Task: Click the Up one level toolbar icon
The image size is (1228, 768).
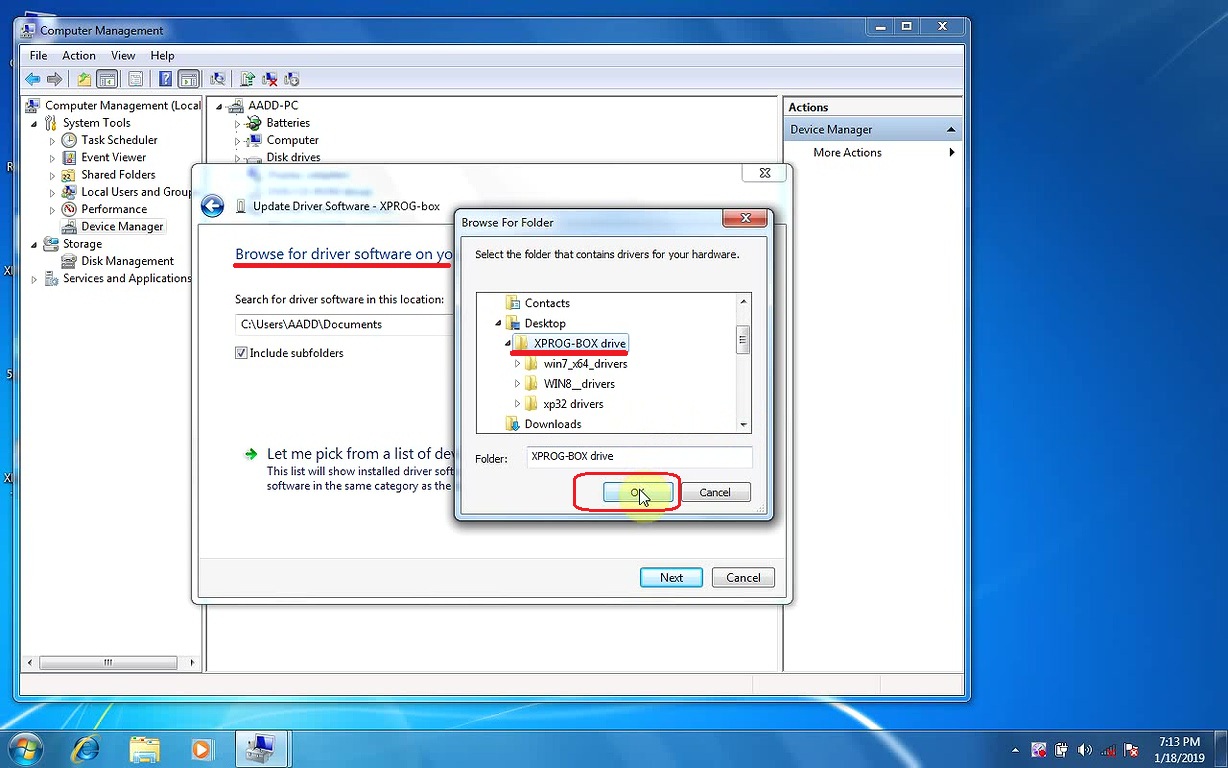Action: (x=84, y=79)
